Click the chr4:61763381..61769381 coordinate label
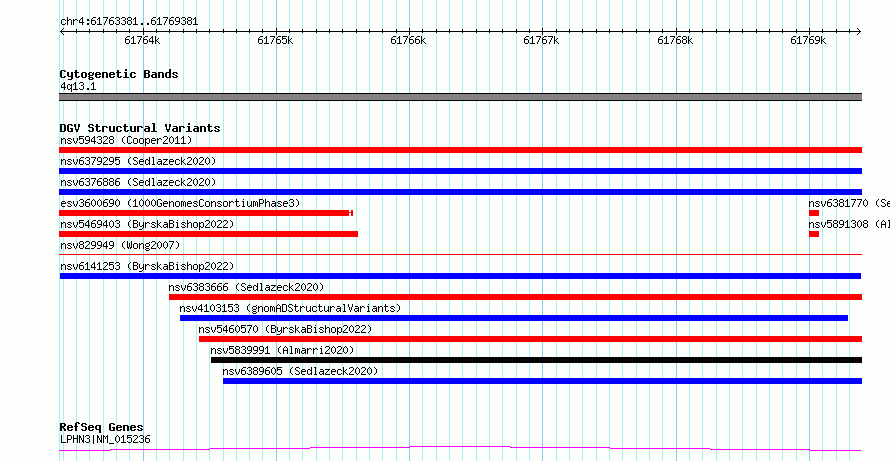This screenshot has height=461, width=890. coord(129,22)
